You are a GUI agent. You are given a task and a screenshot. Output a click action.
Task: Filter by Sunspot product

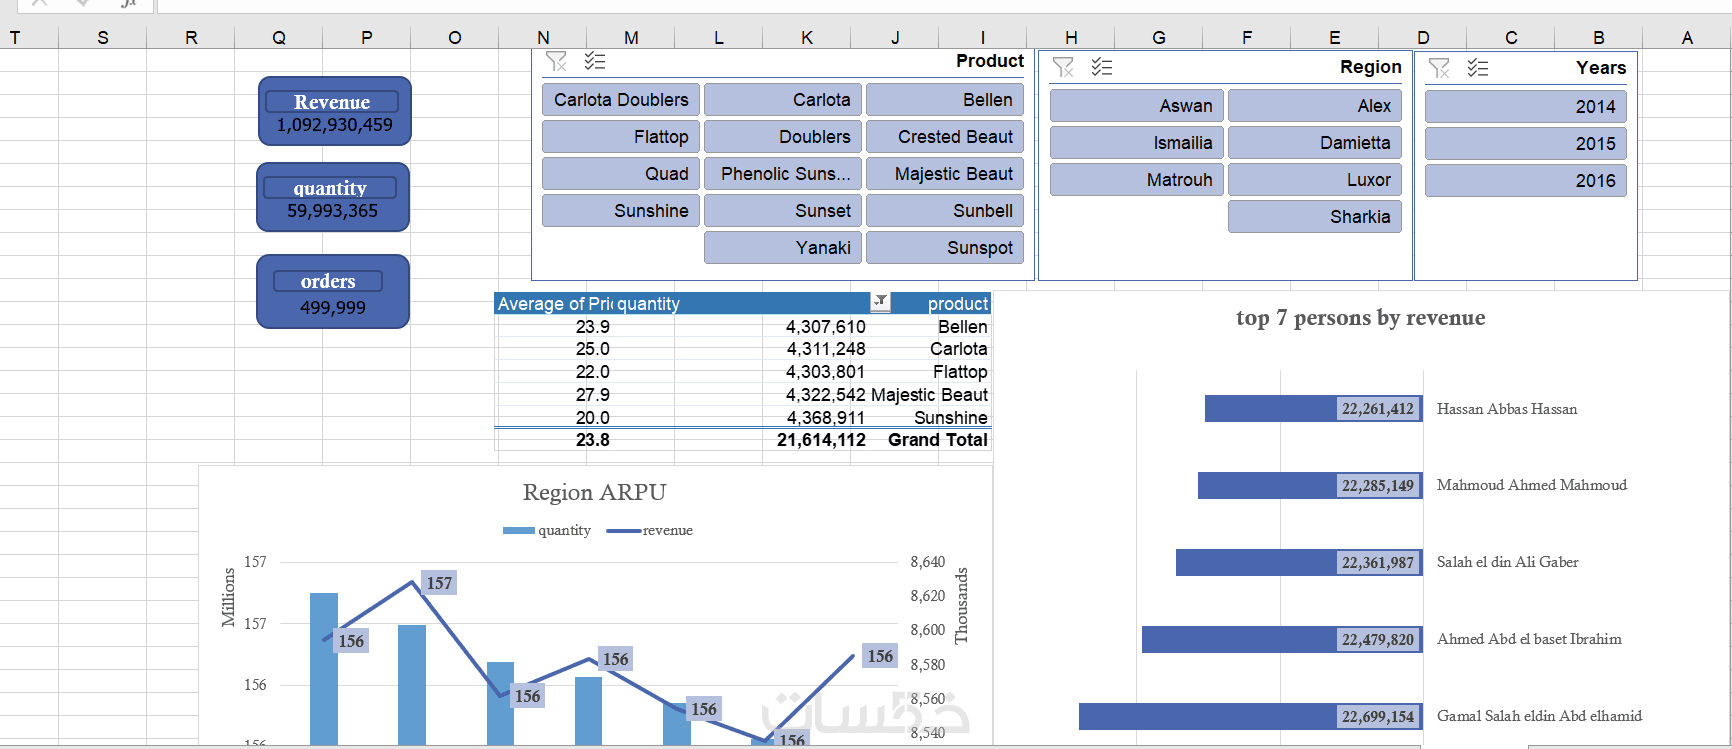click(x=945, y=248)
